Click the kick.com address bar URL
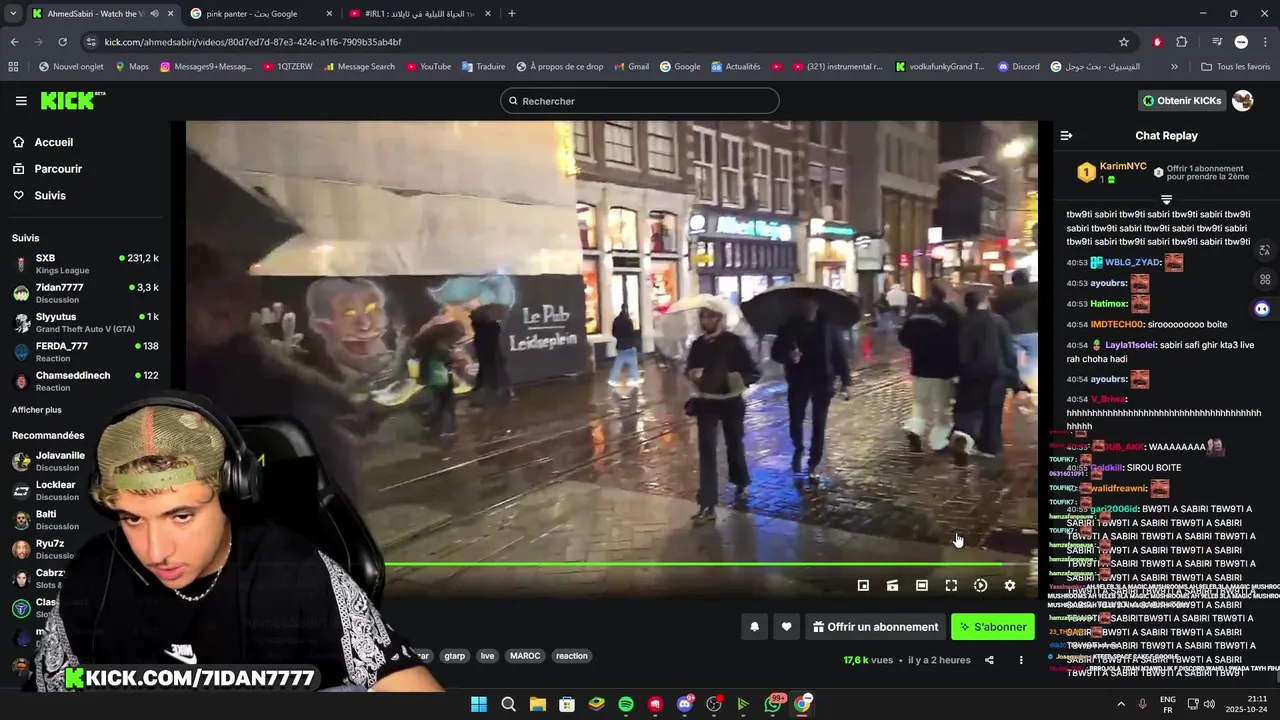 [x=253, y=42]
